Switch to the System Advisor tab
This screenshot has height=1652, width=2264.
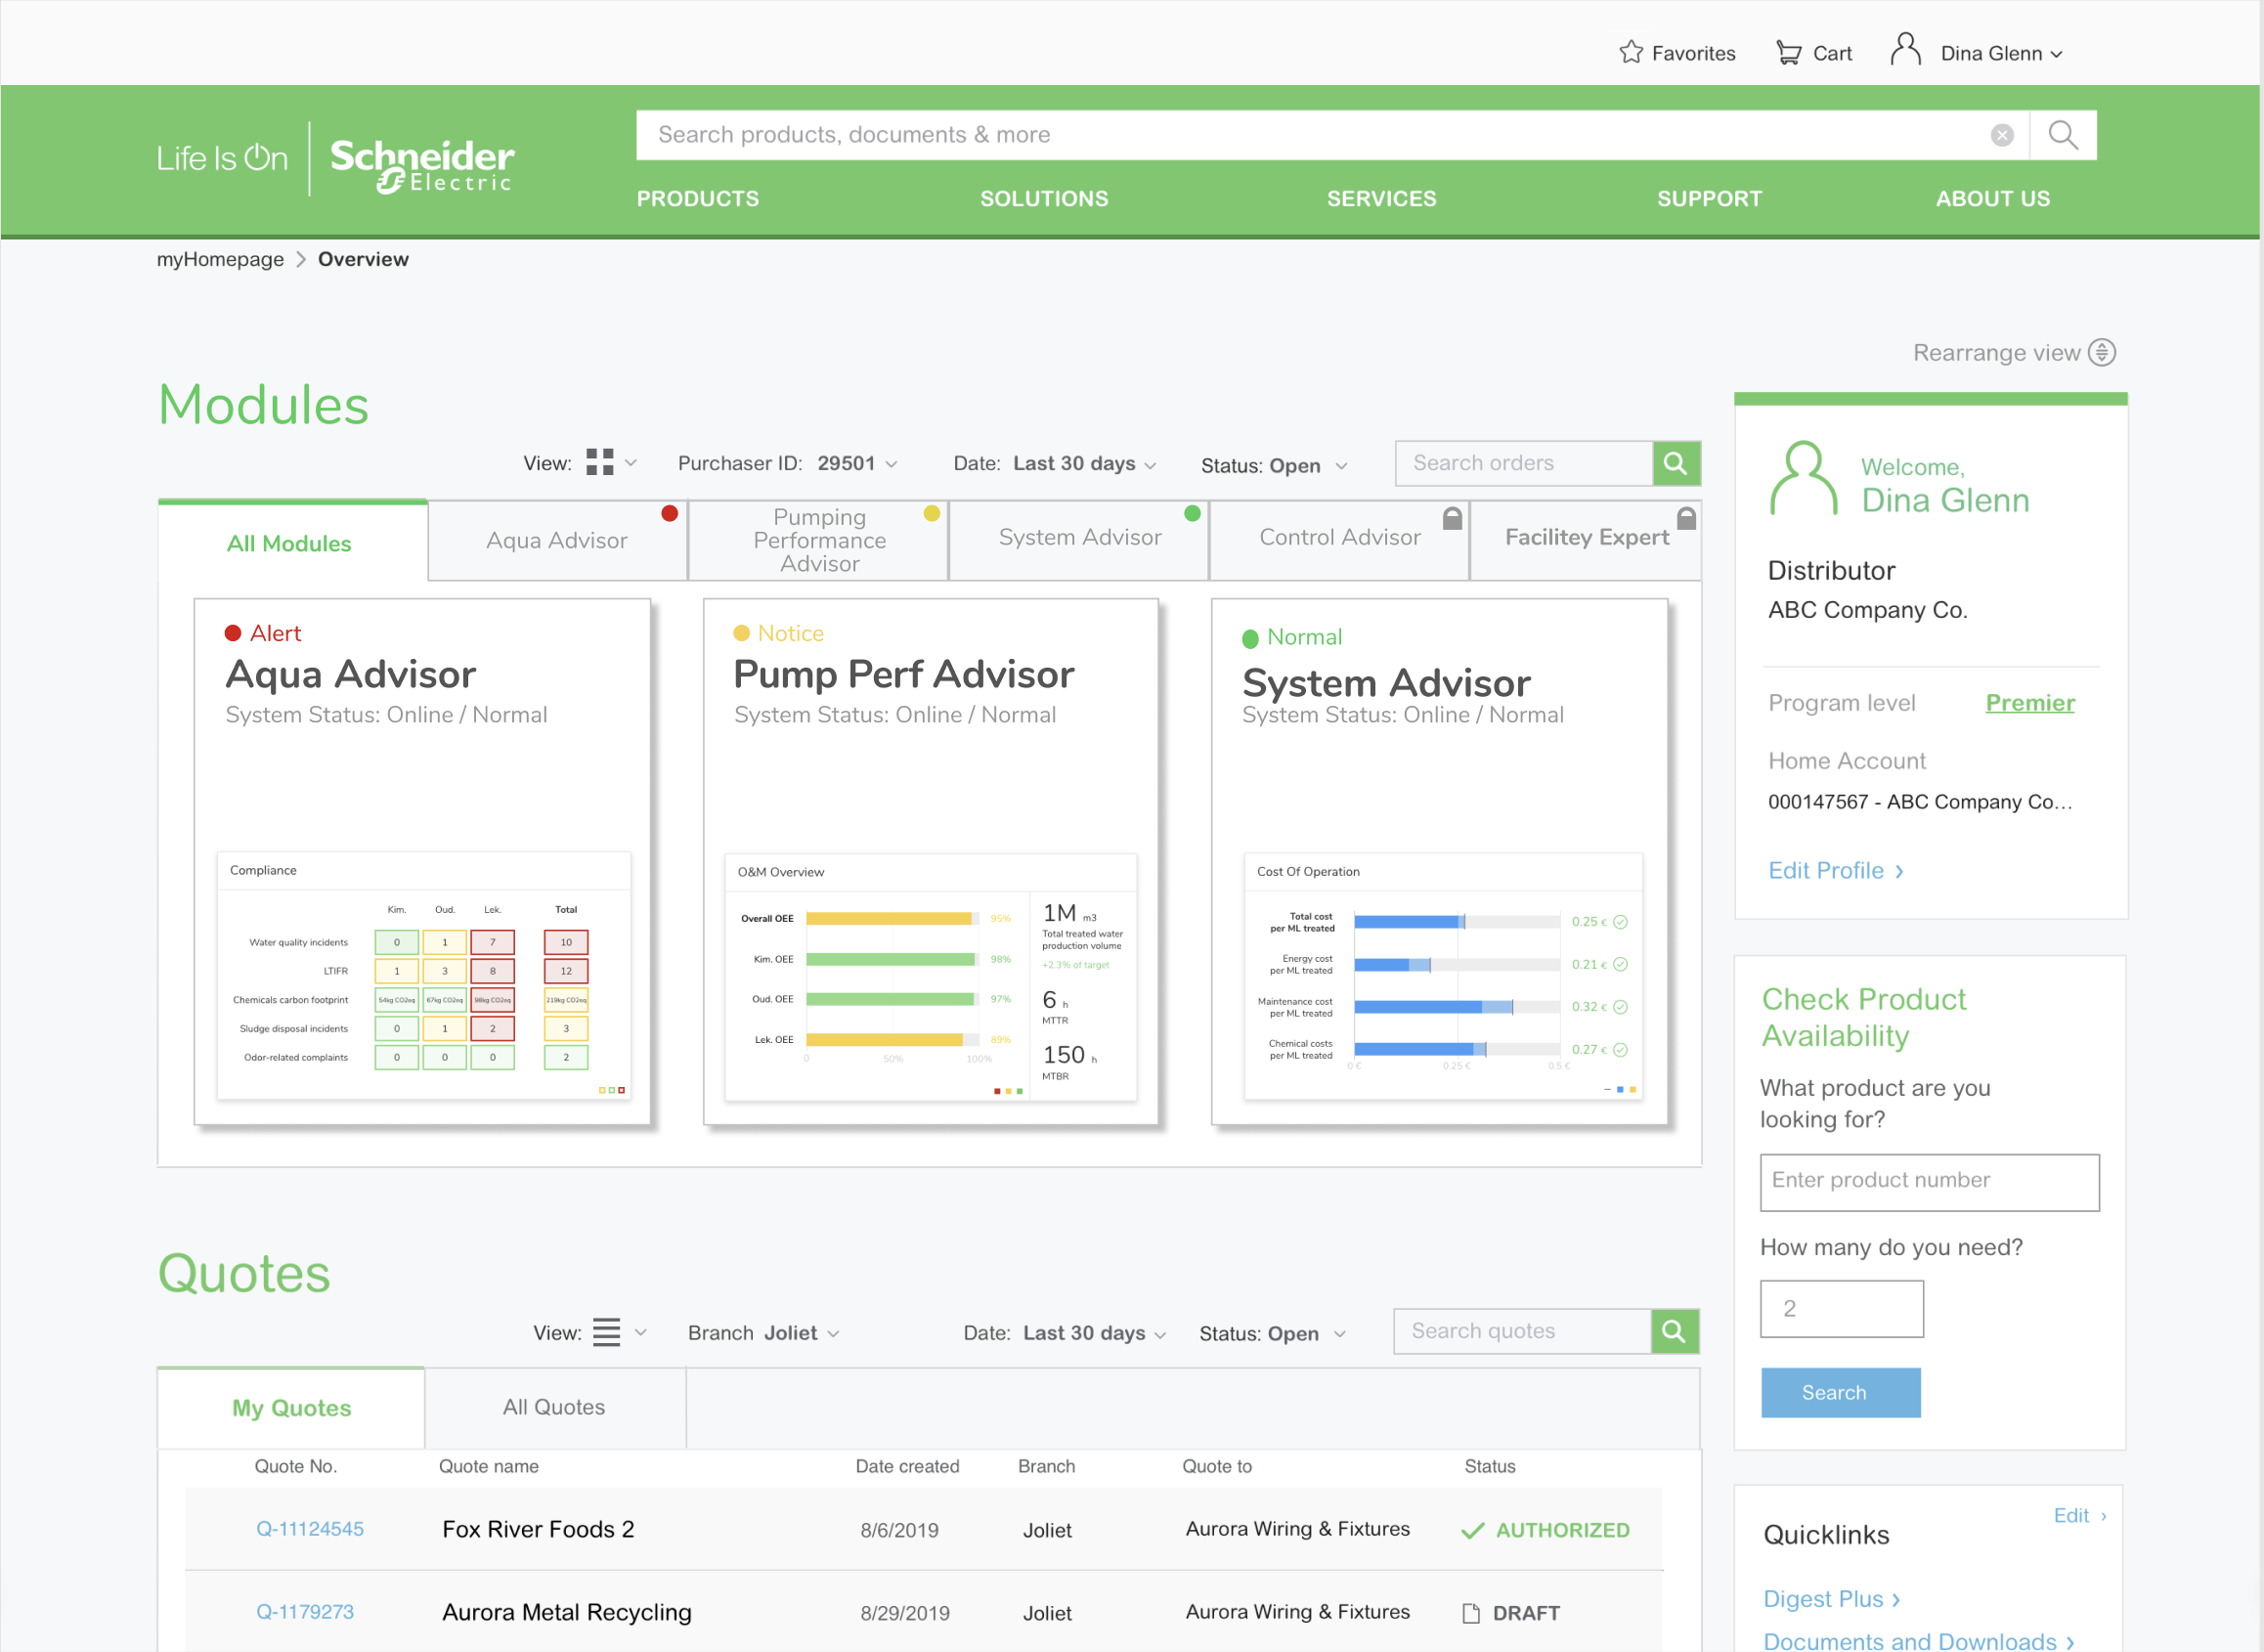[x=1079, y=541]
